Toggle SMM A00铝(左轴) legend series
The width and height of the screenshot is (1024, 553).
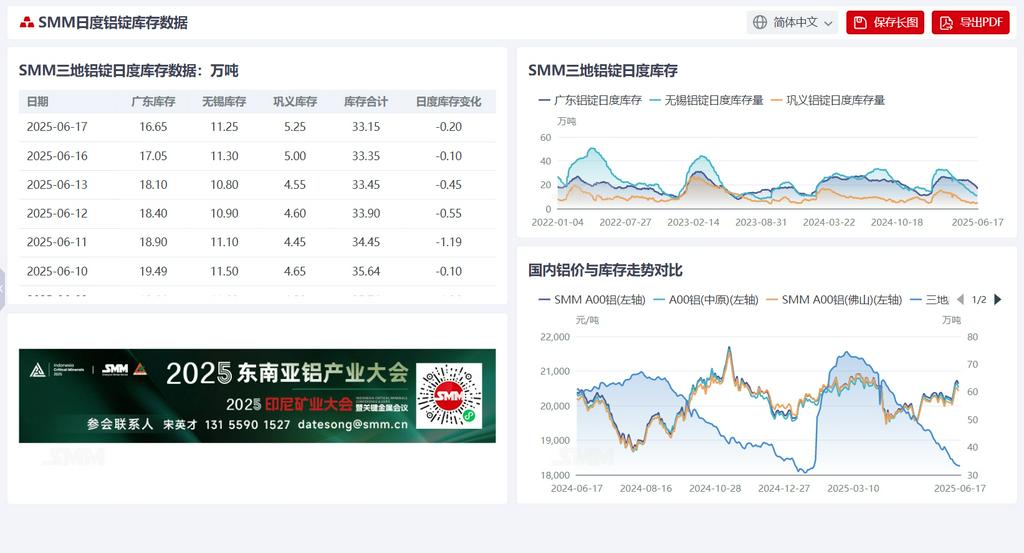coord(592,300)
